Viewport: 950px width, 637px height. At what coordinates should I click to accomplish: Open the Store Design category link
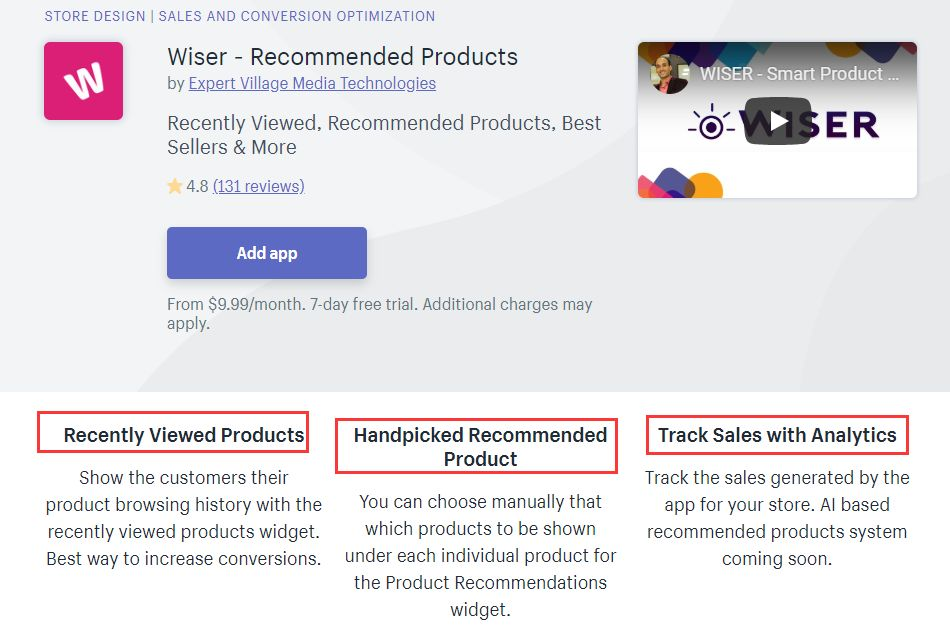pos(95,16)
